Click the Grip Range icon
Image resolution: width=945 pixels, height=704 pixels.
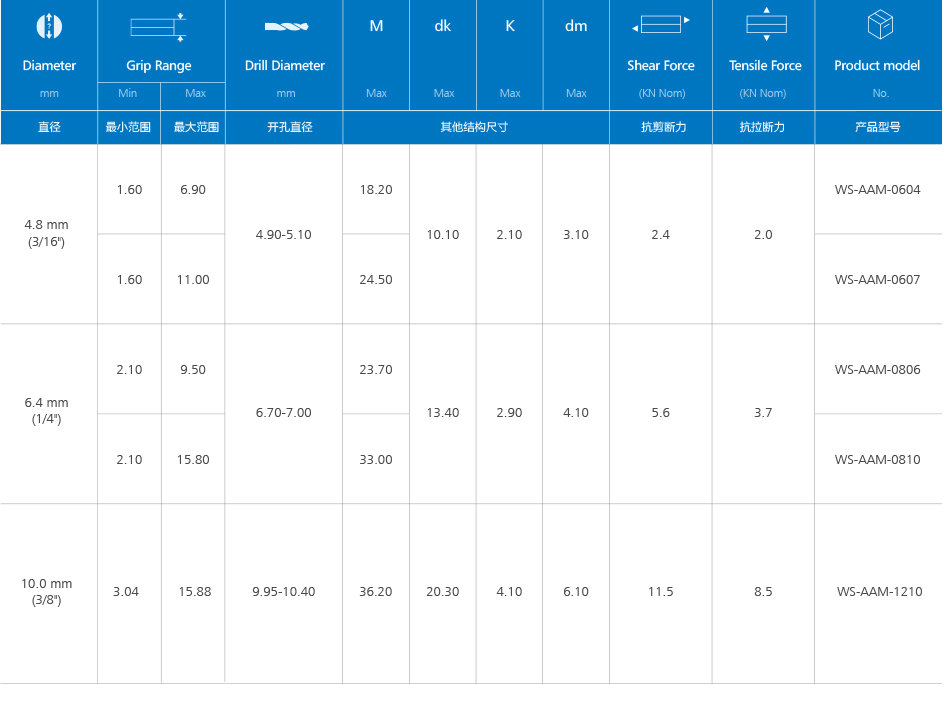159,27
